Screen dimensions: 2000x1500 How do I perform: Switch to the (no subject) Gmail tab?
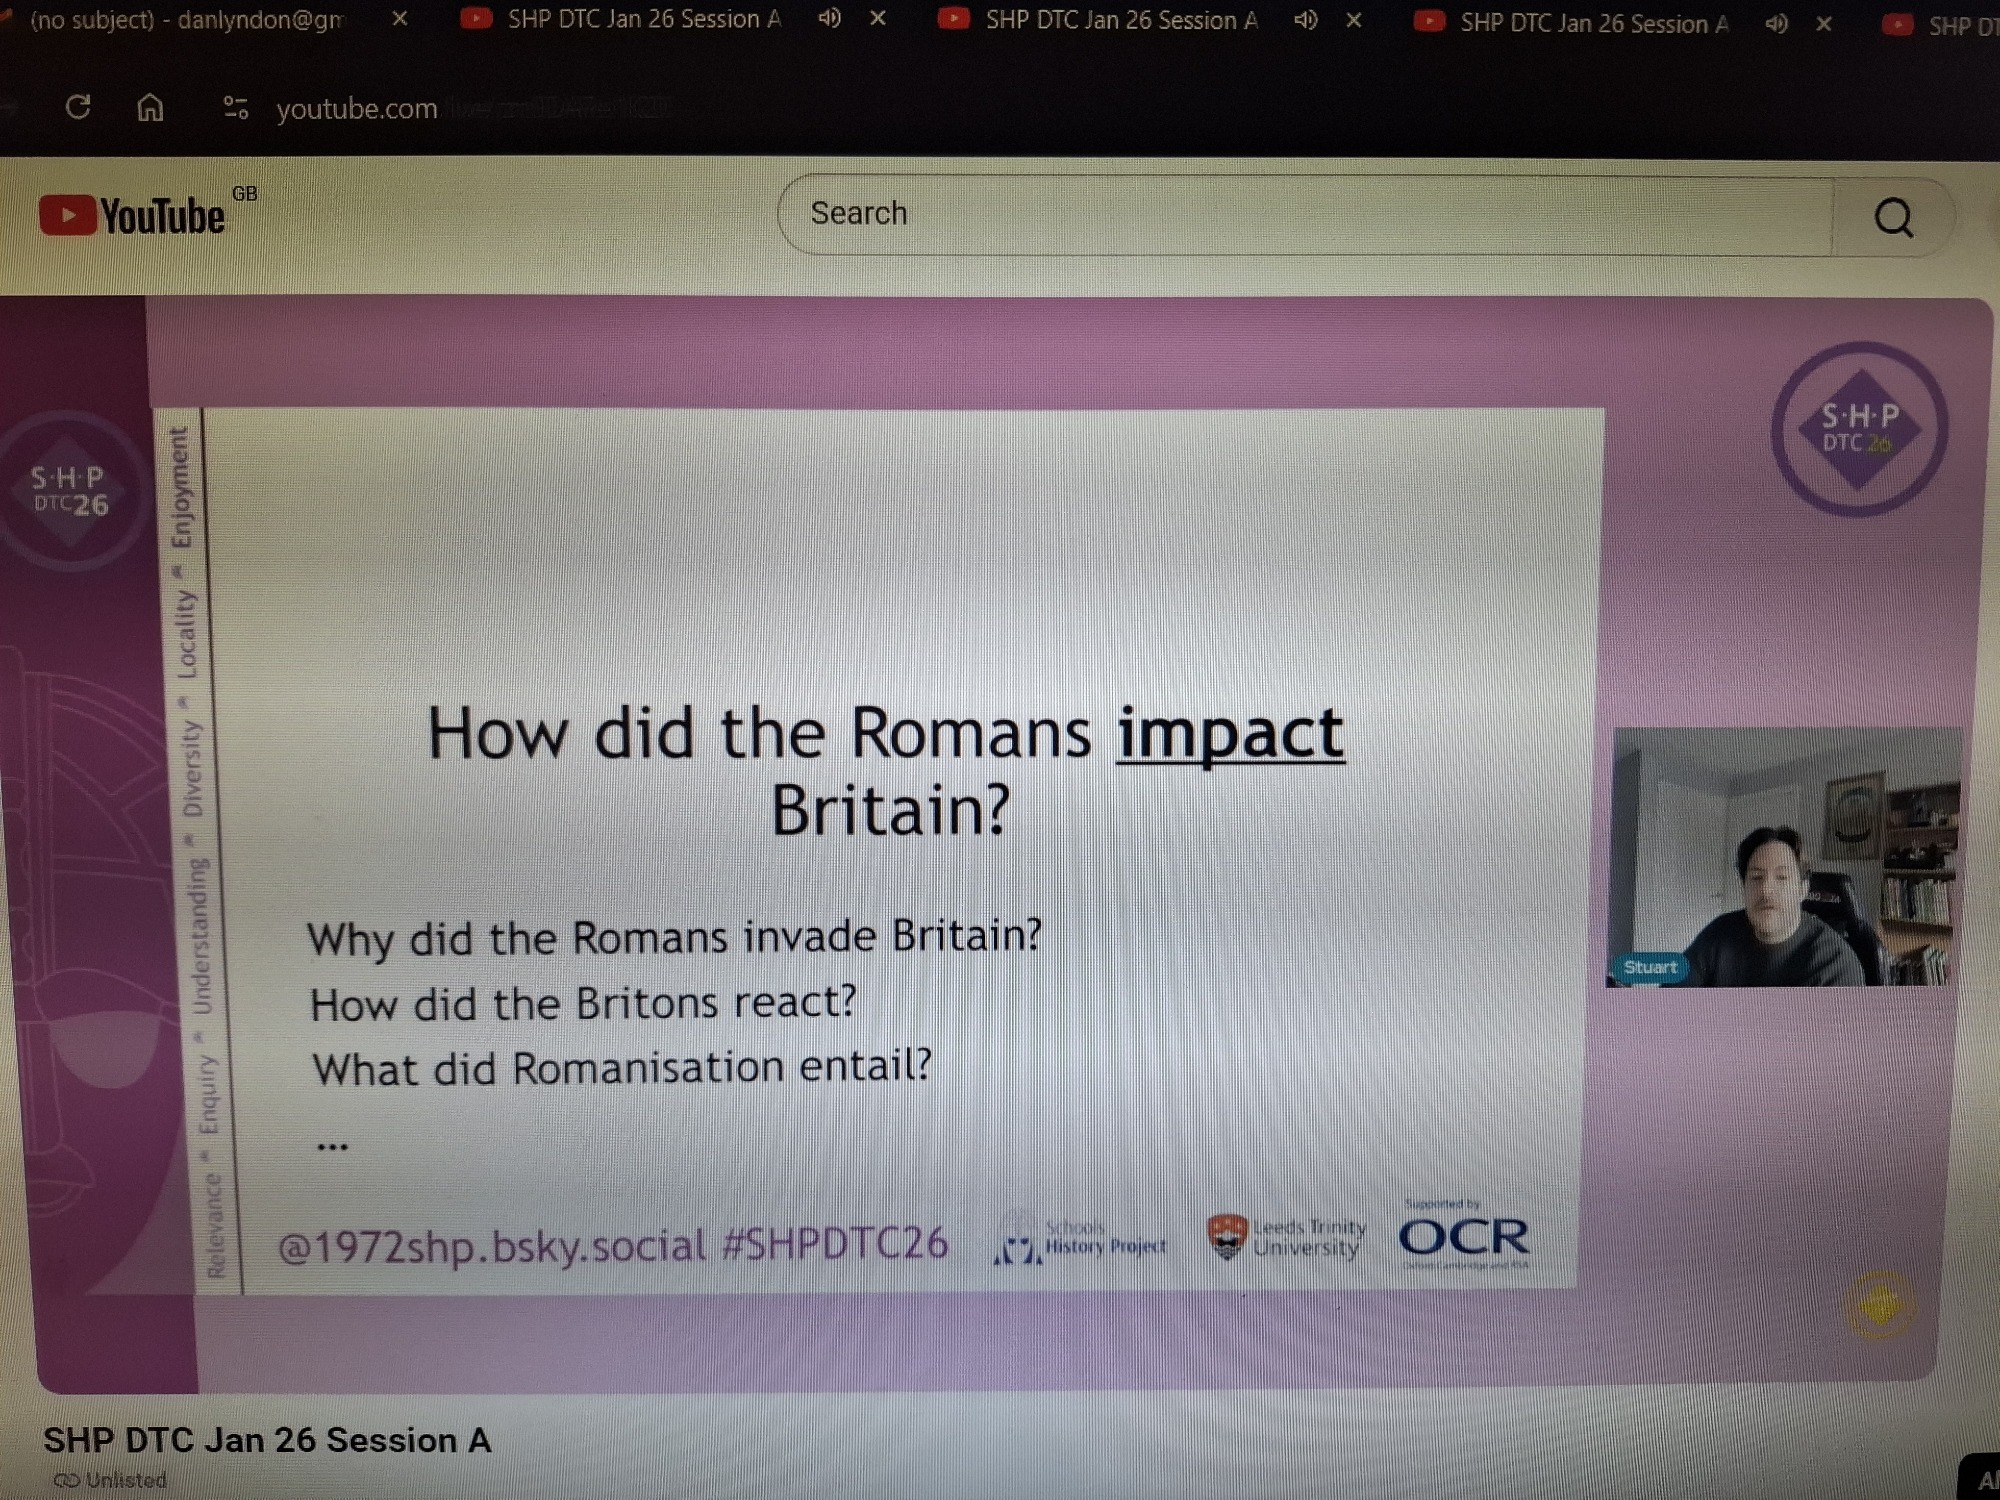[188, 19]
